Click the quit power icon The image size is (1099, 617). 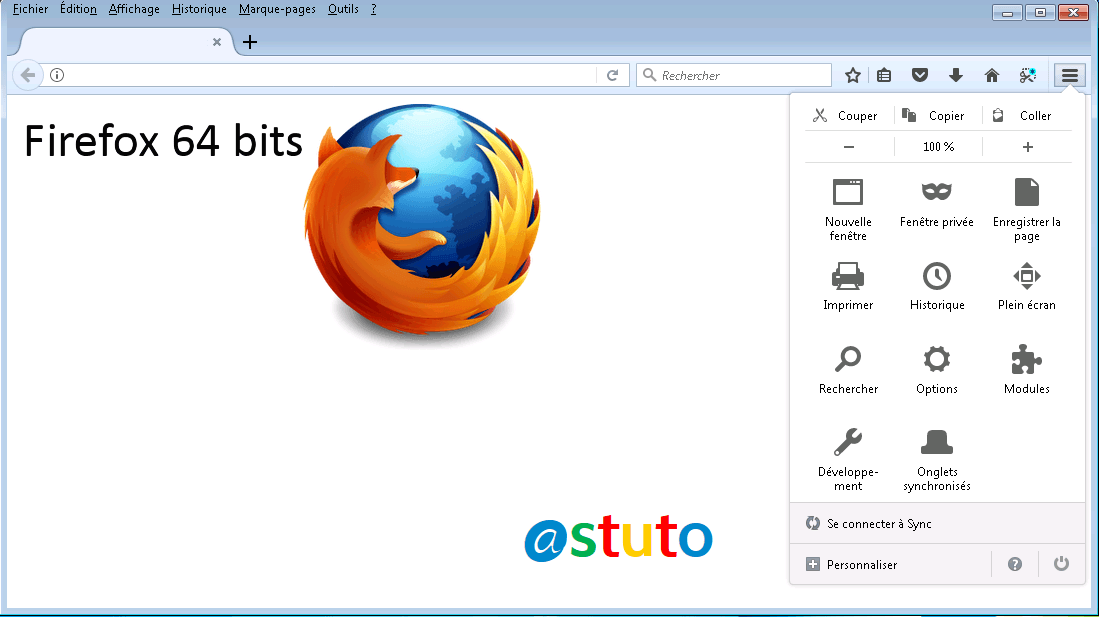click(x=1061, y=564)
